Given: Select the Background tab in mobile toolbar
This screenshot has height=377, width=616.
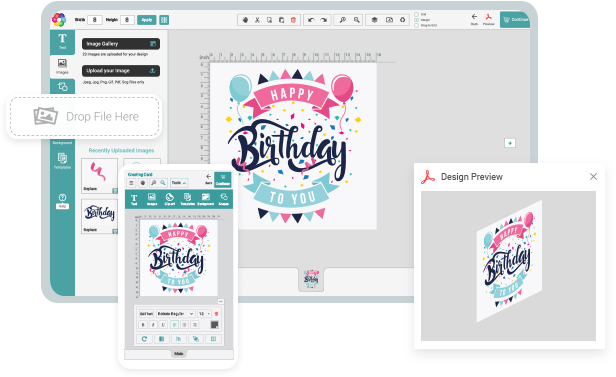Looking at the screenshot, I should [x=205, y=199].
